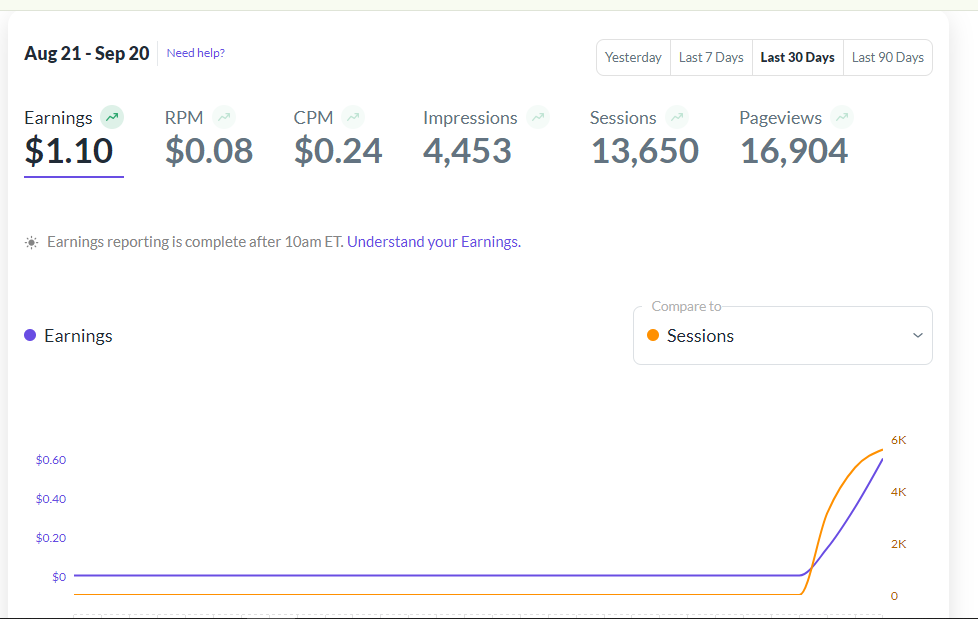Click the RPM trend arrow icon
978x619 pixels.
224,118
